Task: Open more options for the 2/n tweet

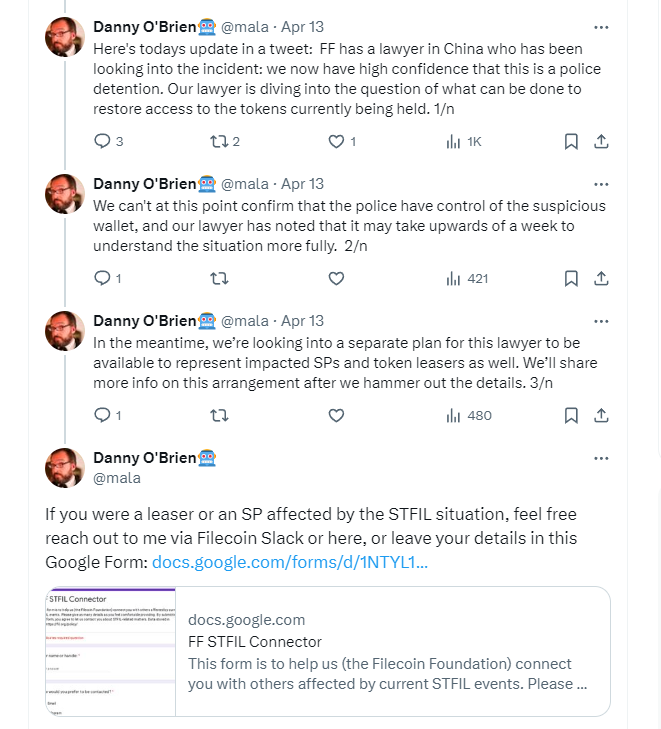Action: click(x=601, y=184)
